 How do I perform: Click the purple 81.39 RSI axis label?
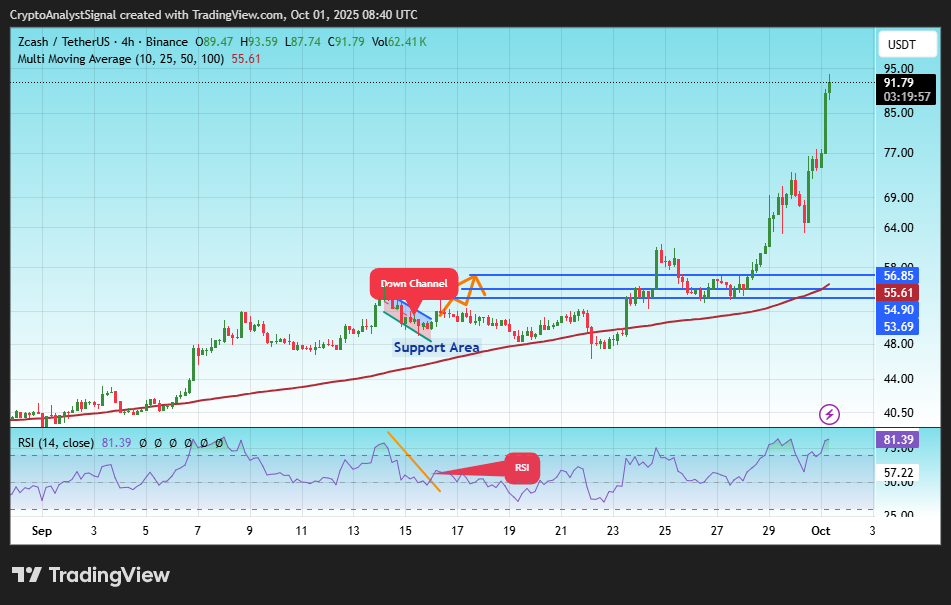[898, 440]
